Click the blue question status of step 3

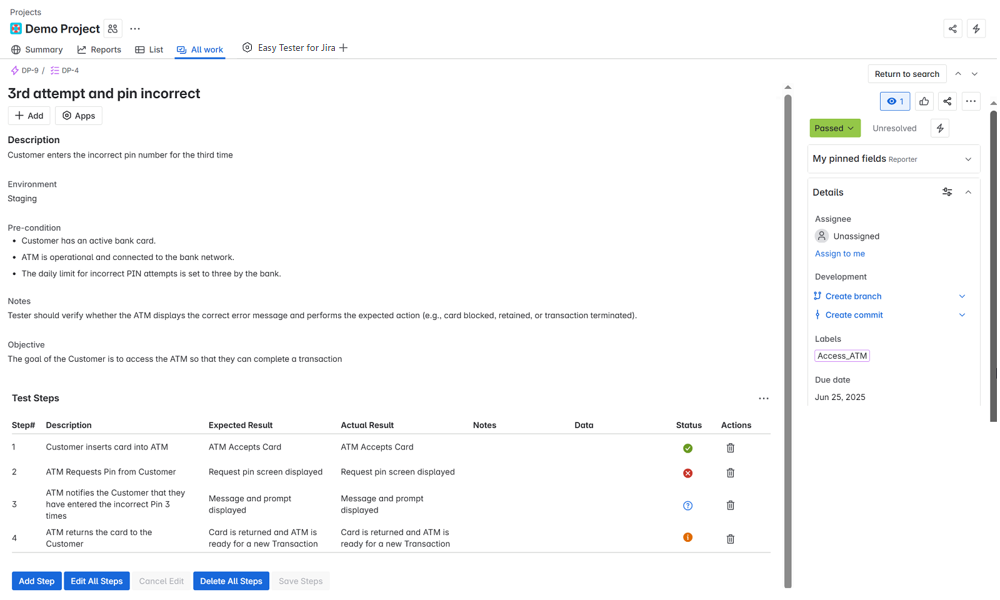pyautogui.click(x=688, y=506)
